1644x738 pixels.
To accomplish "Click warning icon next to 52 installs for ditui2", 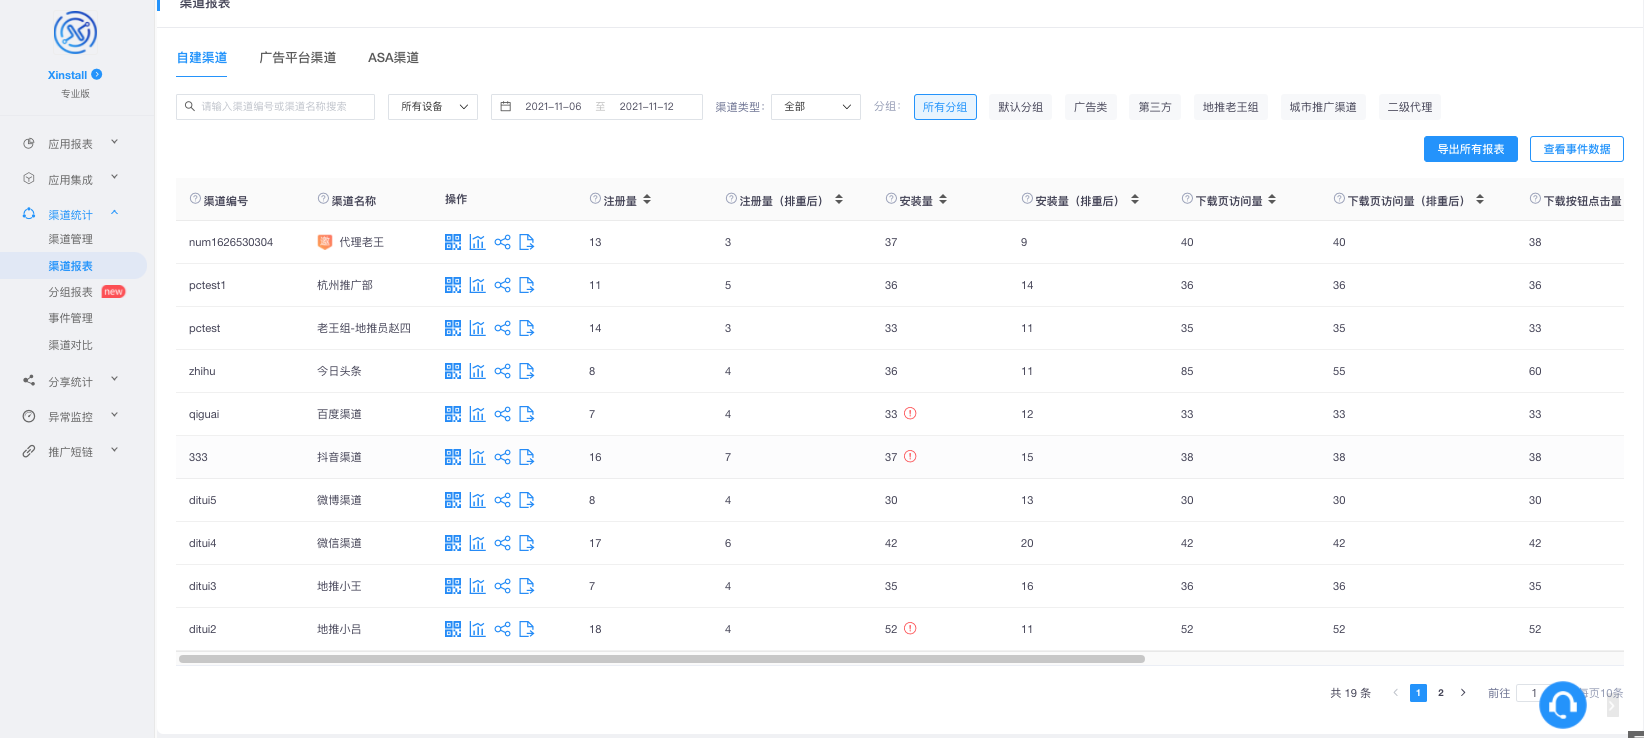I will point(910,628).
